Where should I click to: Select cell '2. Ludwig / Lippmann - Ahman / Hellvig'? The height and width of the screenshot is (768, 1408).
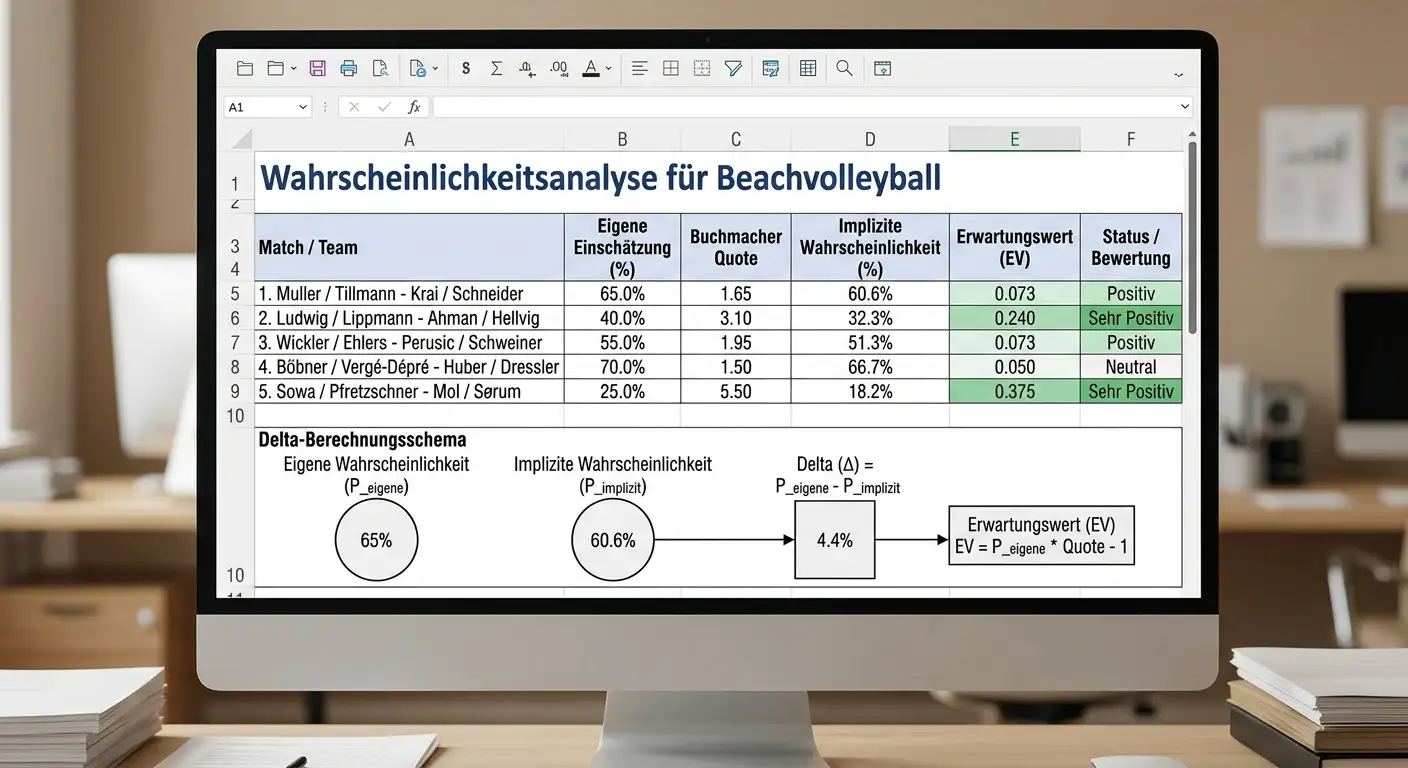409,318
